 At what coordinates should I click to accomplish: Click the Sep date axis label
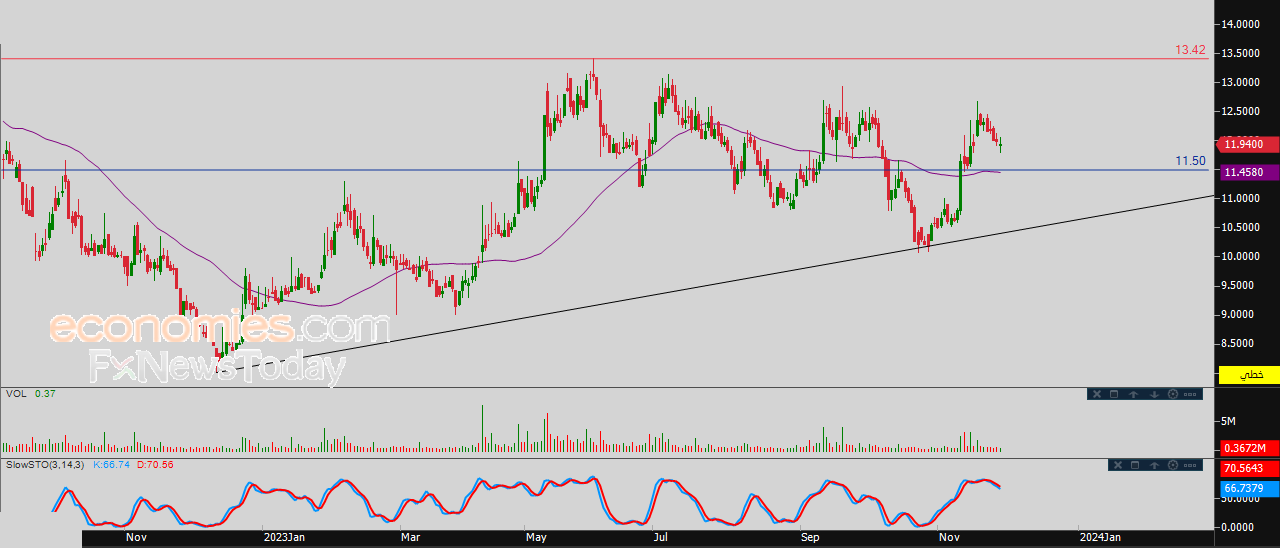click(x=811, y=538)
